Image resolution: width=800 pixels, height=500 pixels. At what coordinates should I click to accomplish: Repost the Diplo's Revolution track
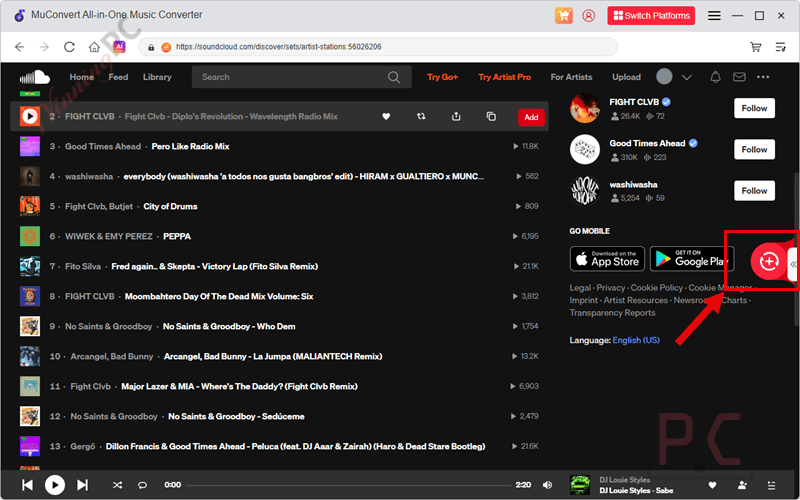tap(421, 117)
